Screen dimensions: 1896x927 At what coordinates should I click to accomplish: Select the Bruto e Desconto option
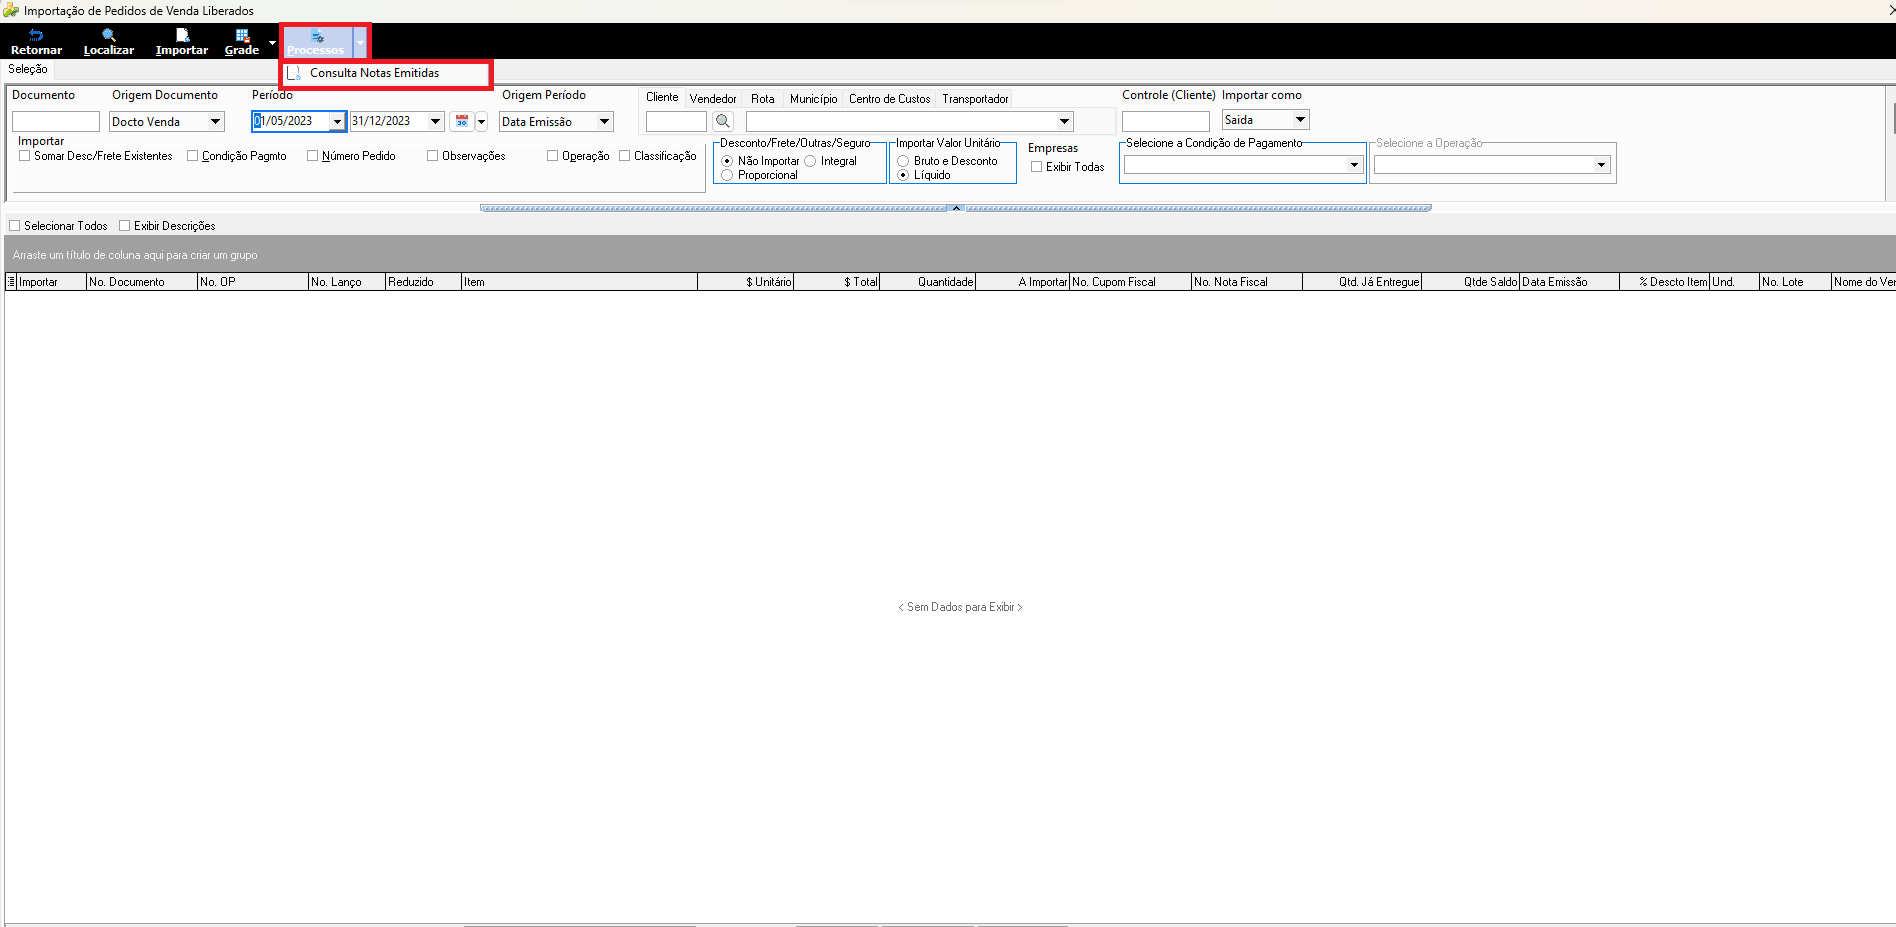(903, 161)
